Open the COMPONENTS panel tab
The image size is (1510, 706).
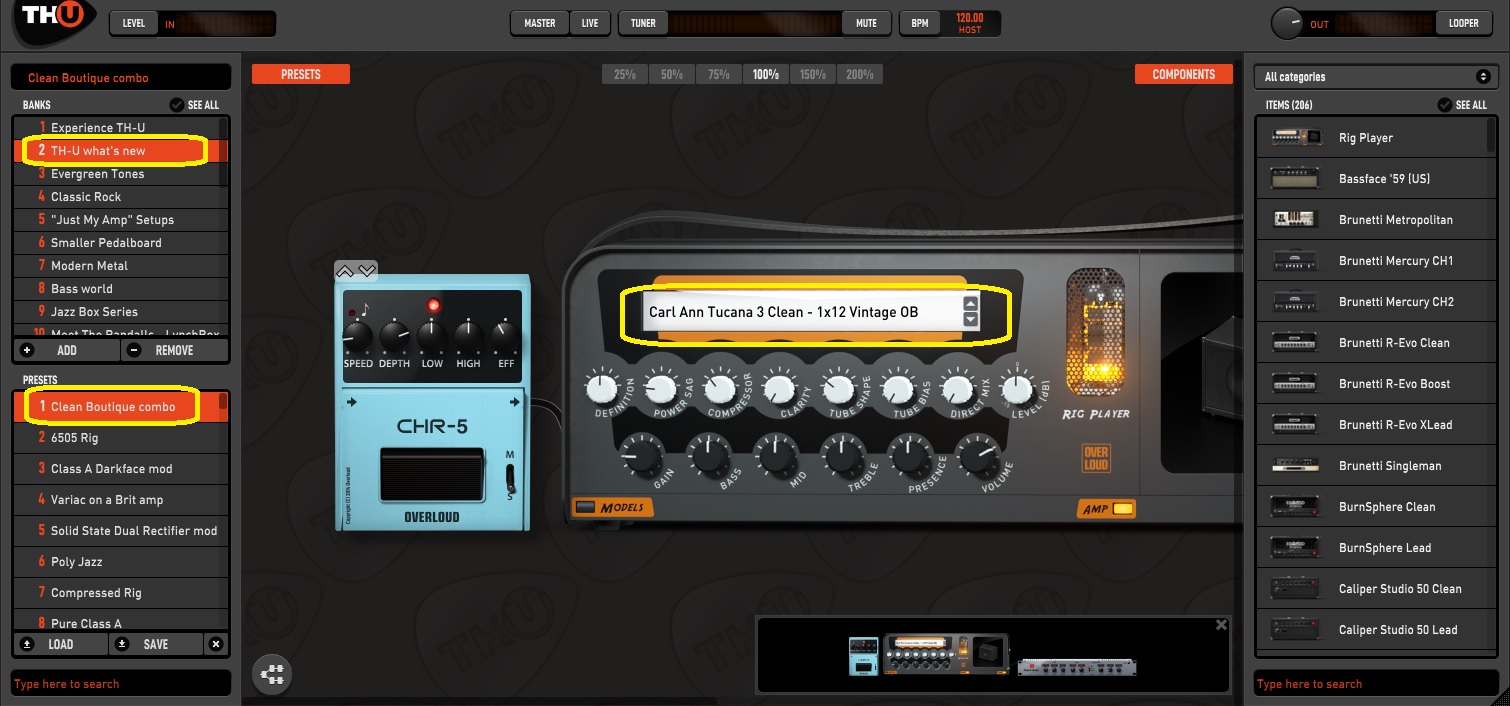click(1184, 75)
